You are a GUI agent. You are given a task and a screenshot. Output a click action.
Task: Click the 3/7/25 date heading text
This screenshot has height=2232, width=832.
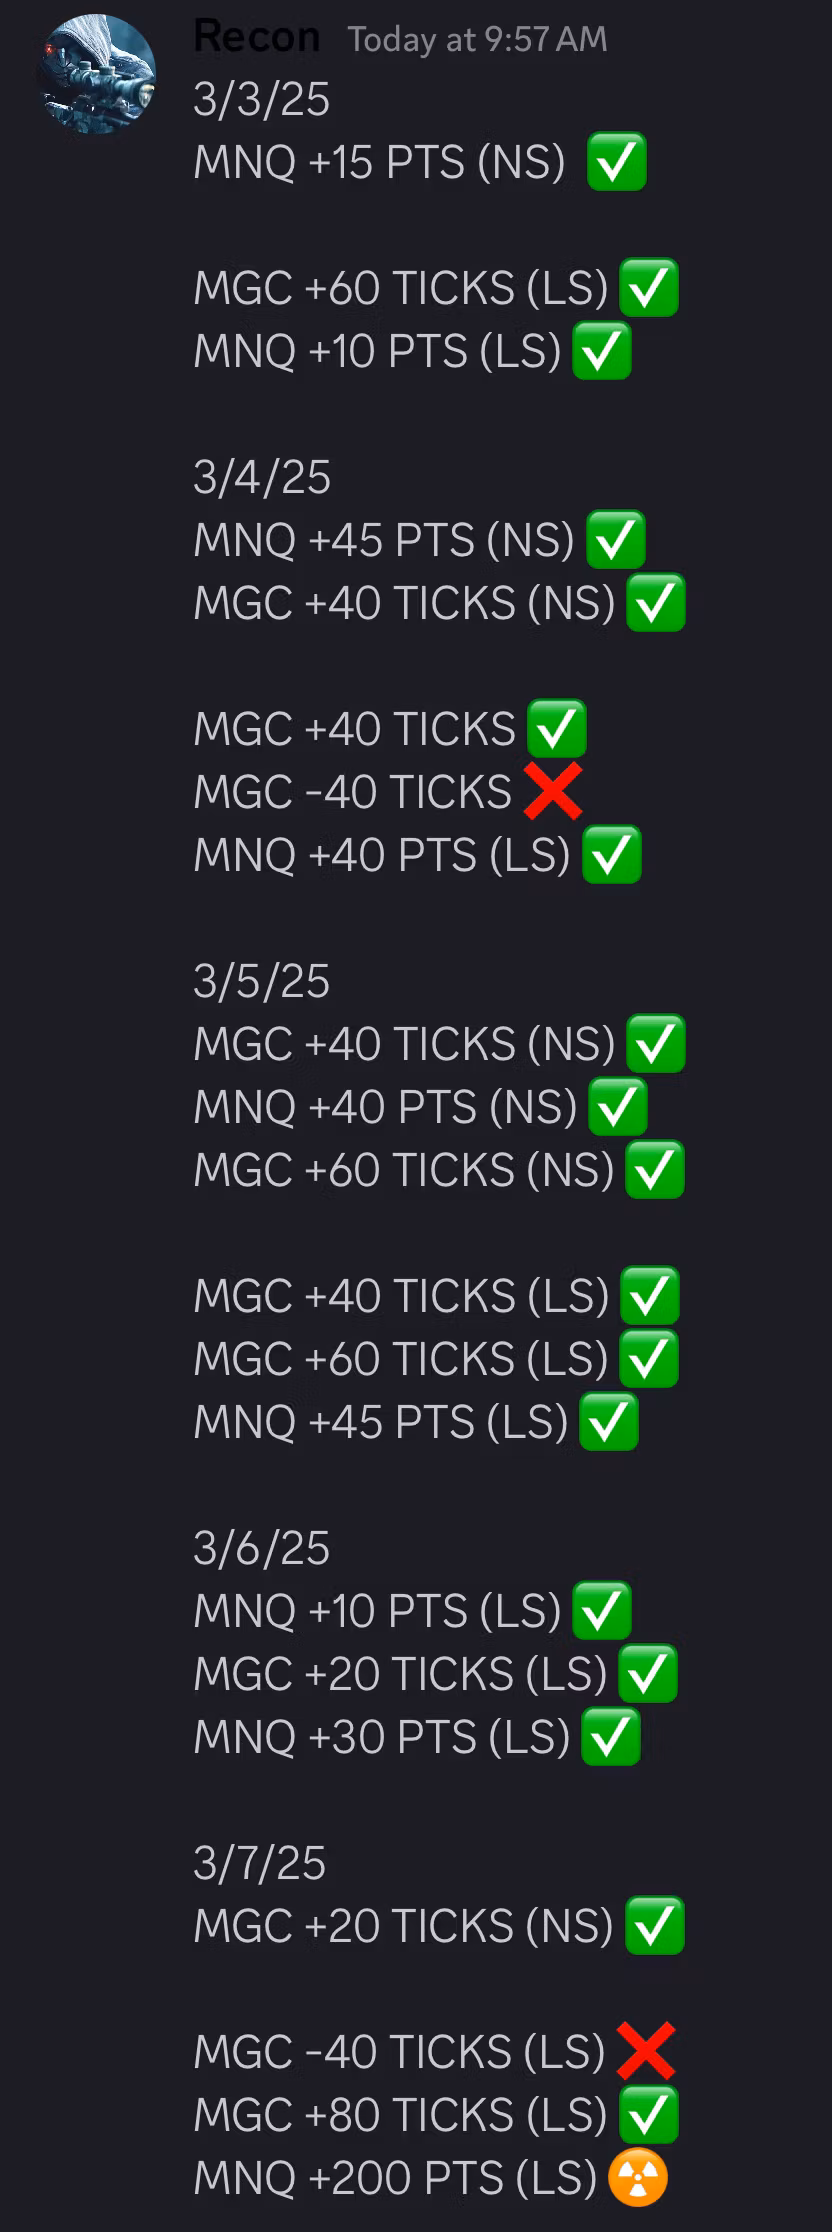[260, 1863]
